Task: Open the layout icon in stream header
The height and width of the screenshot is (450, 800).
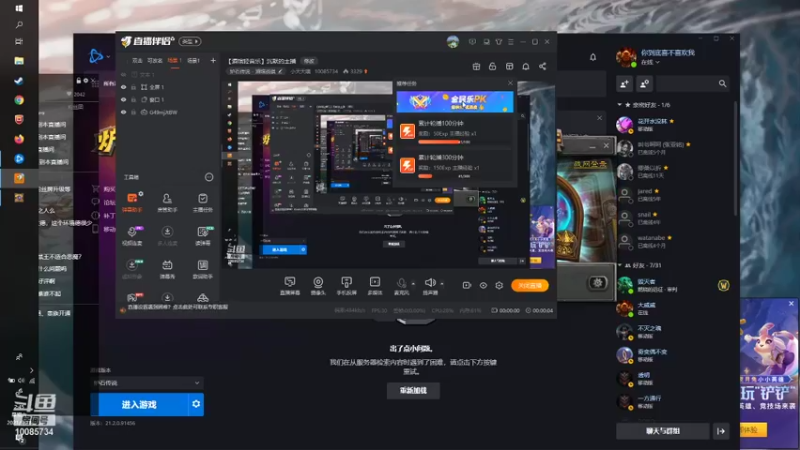Action: tap(509, 66)
